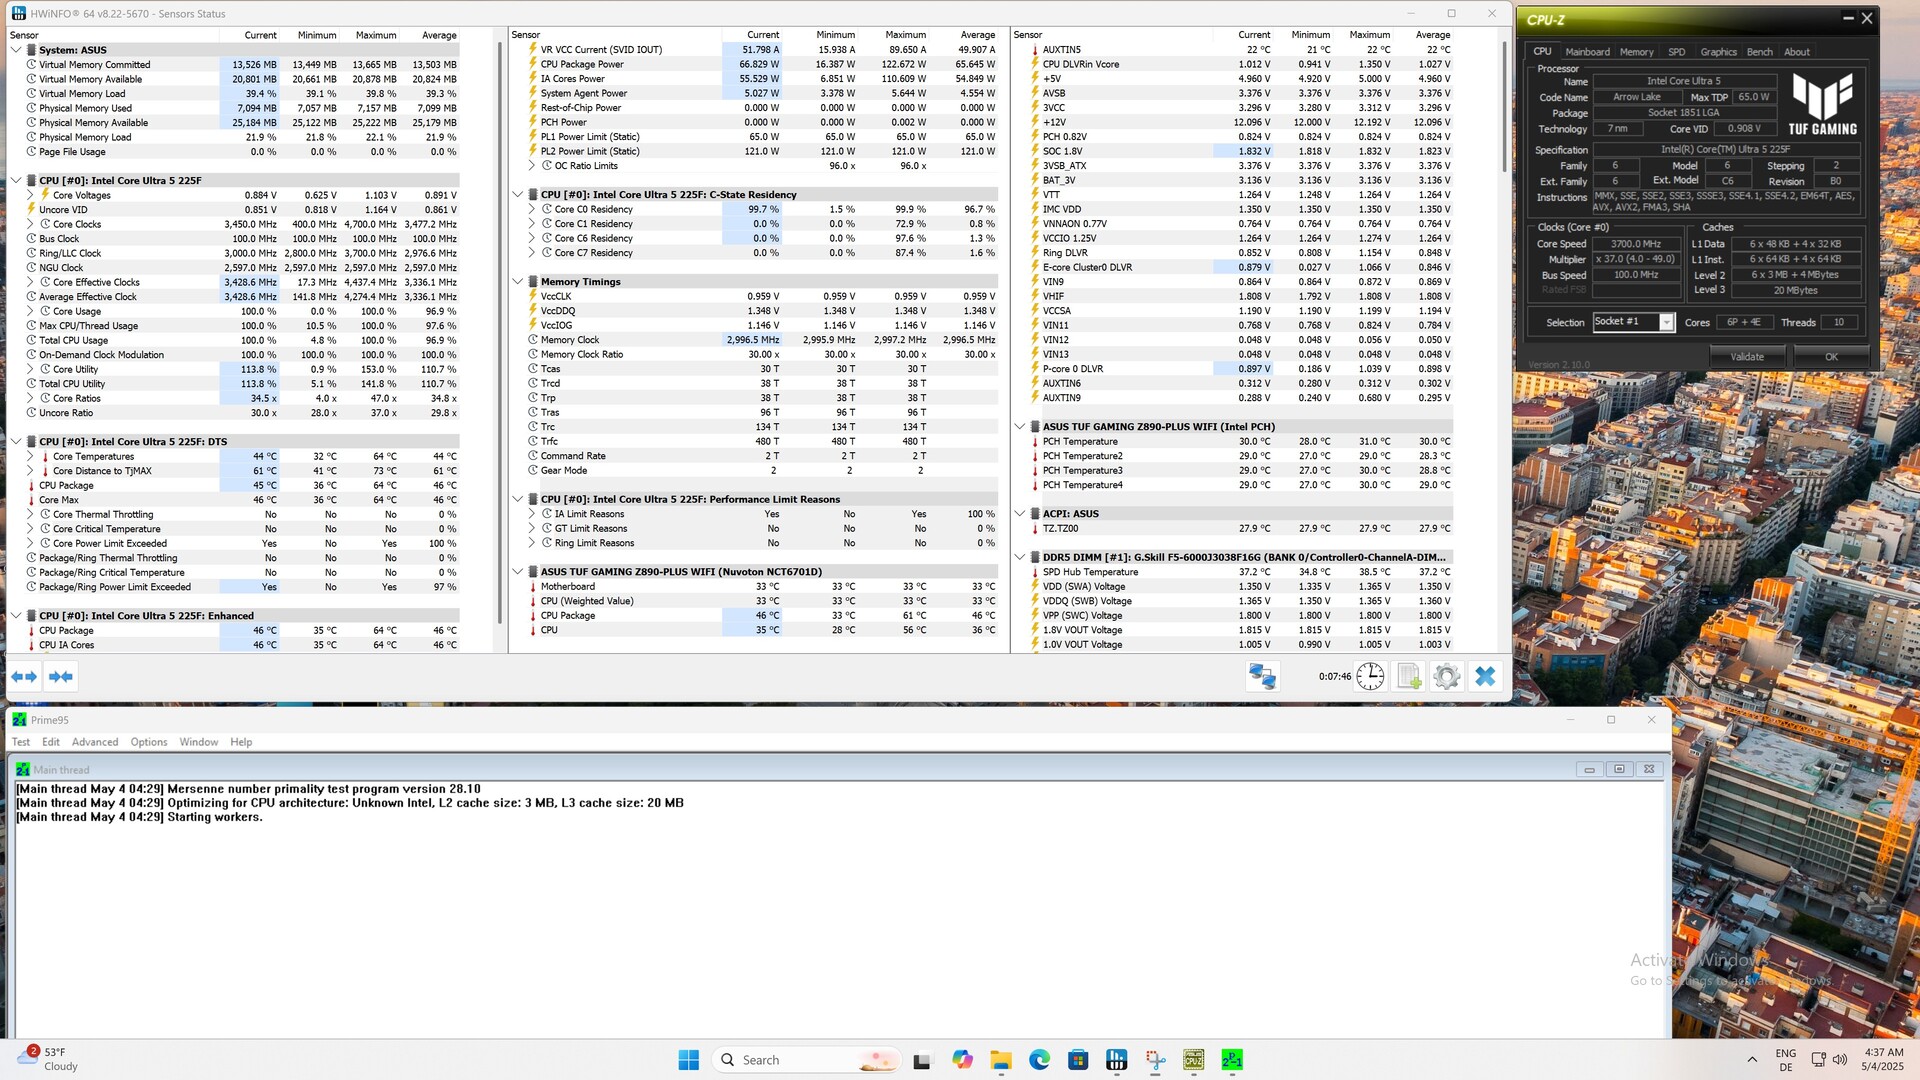Switch to the Mainboard tab in CPU-Z

pyautogui.click(x=1587, y=52)
